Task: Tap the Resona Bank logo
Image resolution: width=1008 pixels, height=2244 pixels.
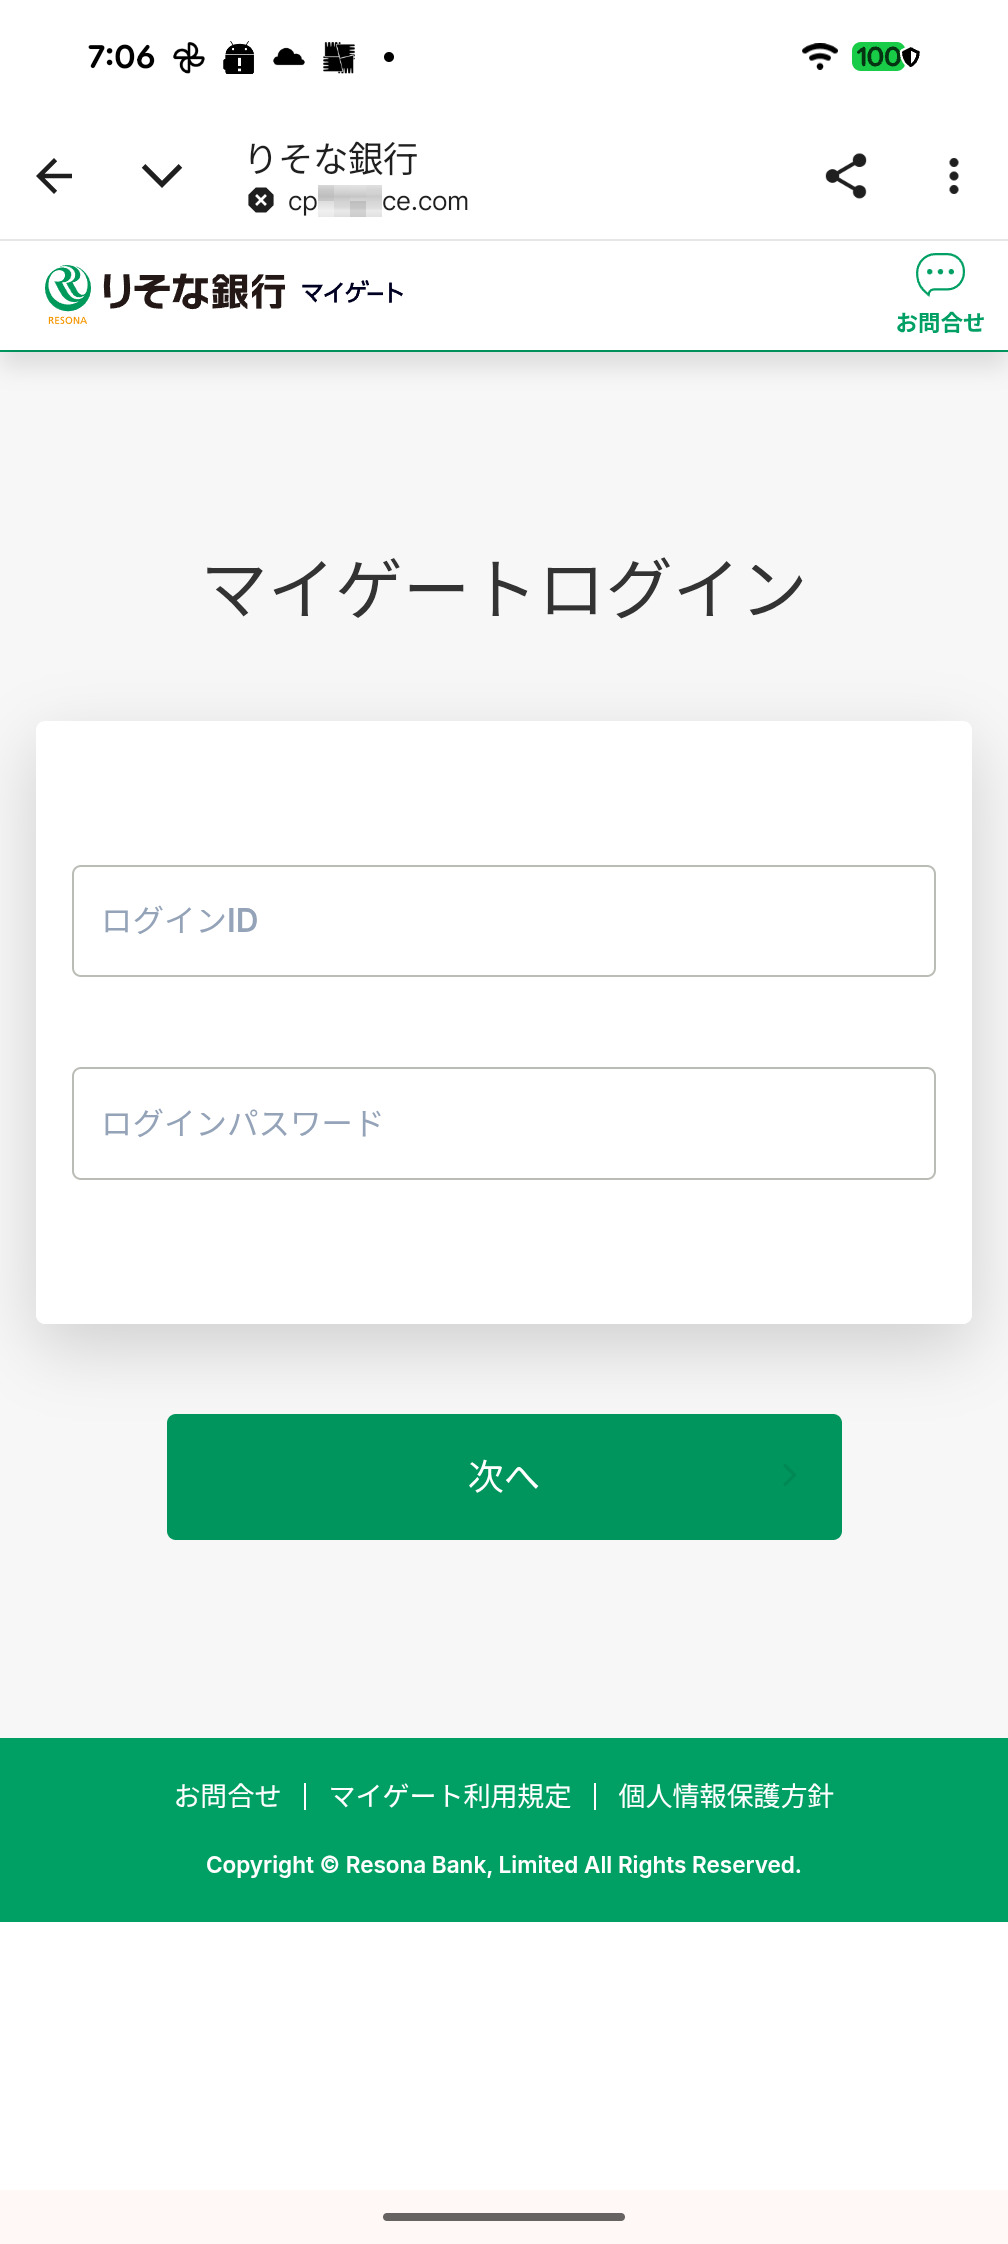Action: 165,292
